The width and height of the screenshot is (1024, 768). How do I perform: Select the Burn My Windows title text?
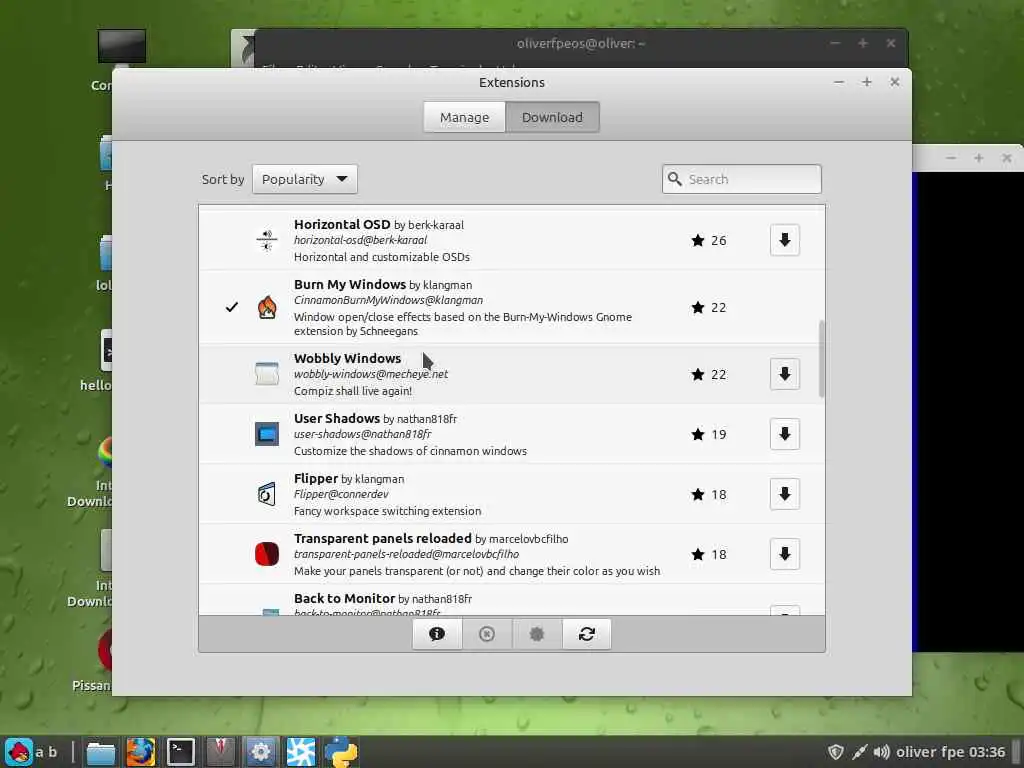350,285
